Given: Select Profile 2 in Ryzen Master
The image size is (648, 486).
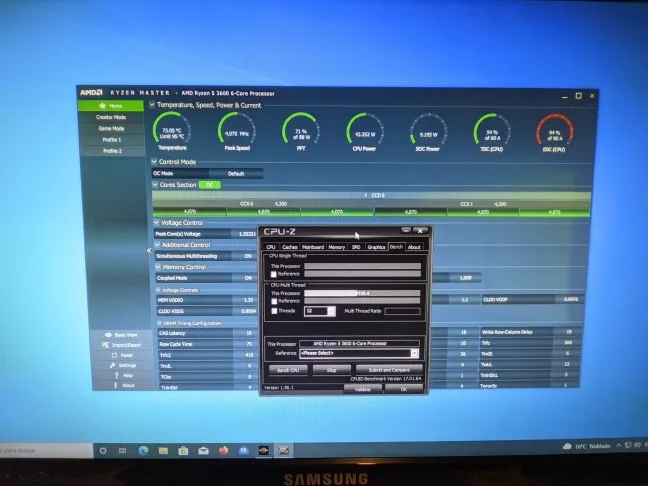Looking at the screenshot, I should [x=112, y=151].
